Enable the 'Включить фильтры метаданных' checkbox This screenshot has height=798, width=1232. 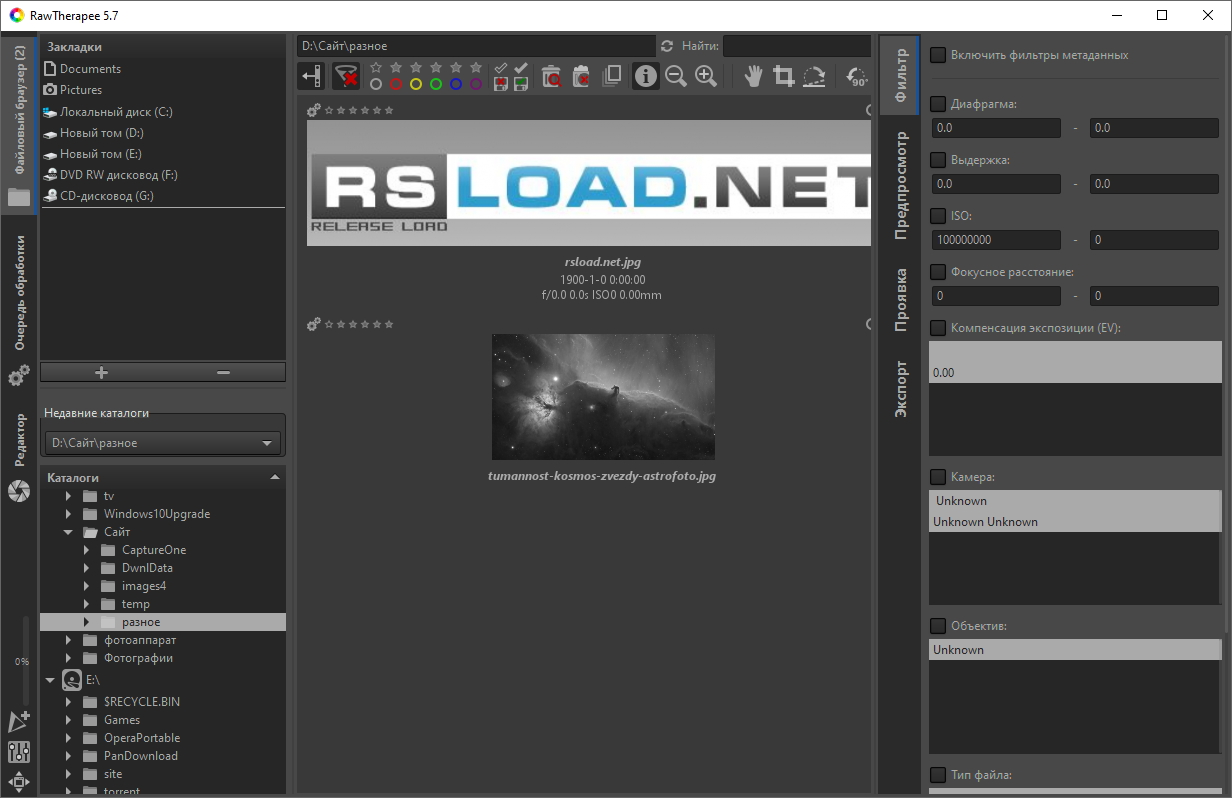pos(937,56)
